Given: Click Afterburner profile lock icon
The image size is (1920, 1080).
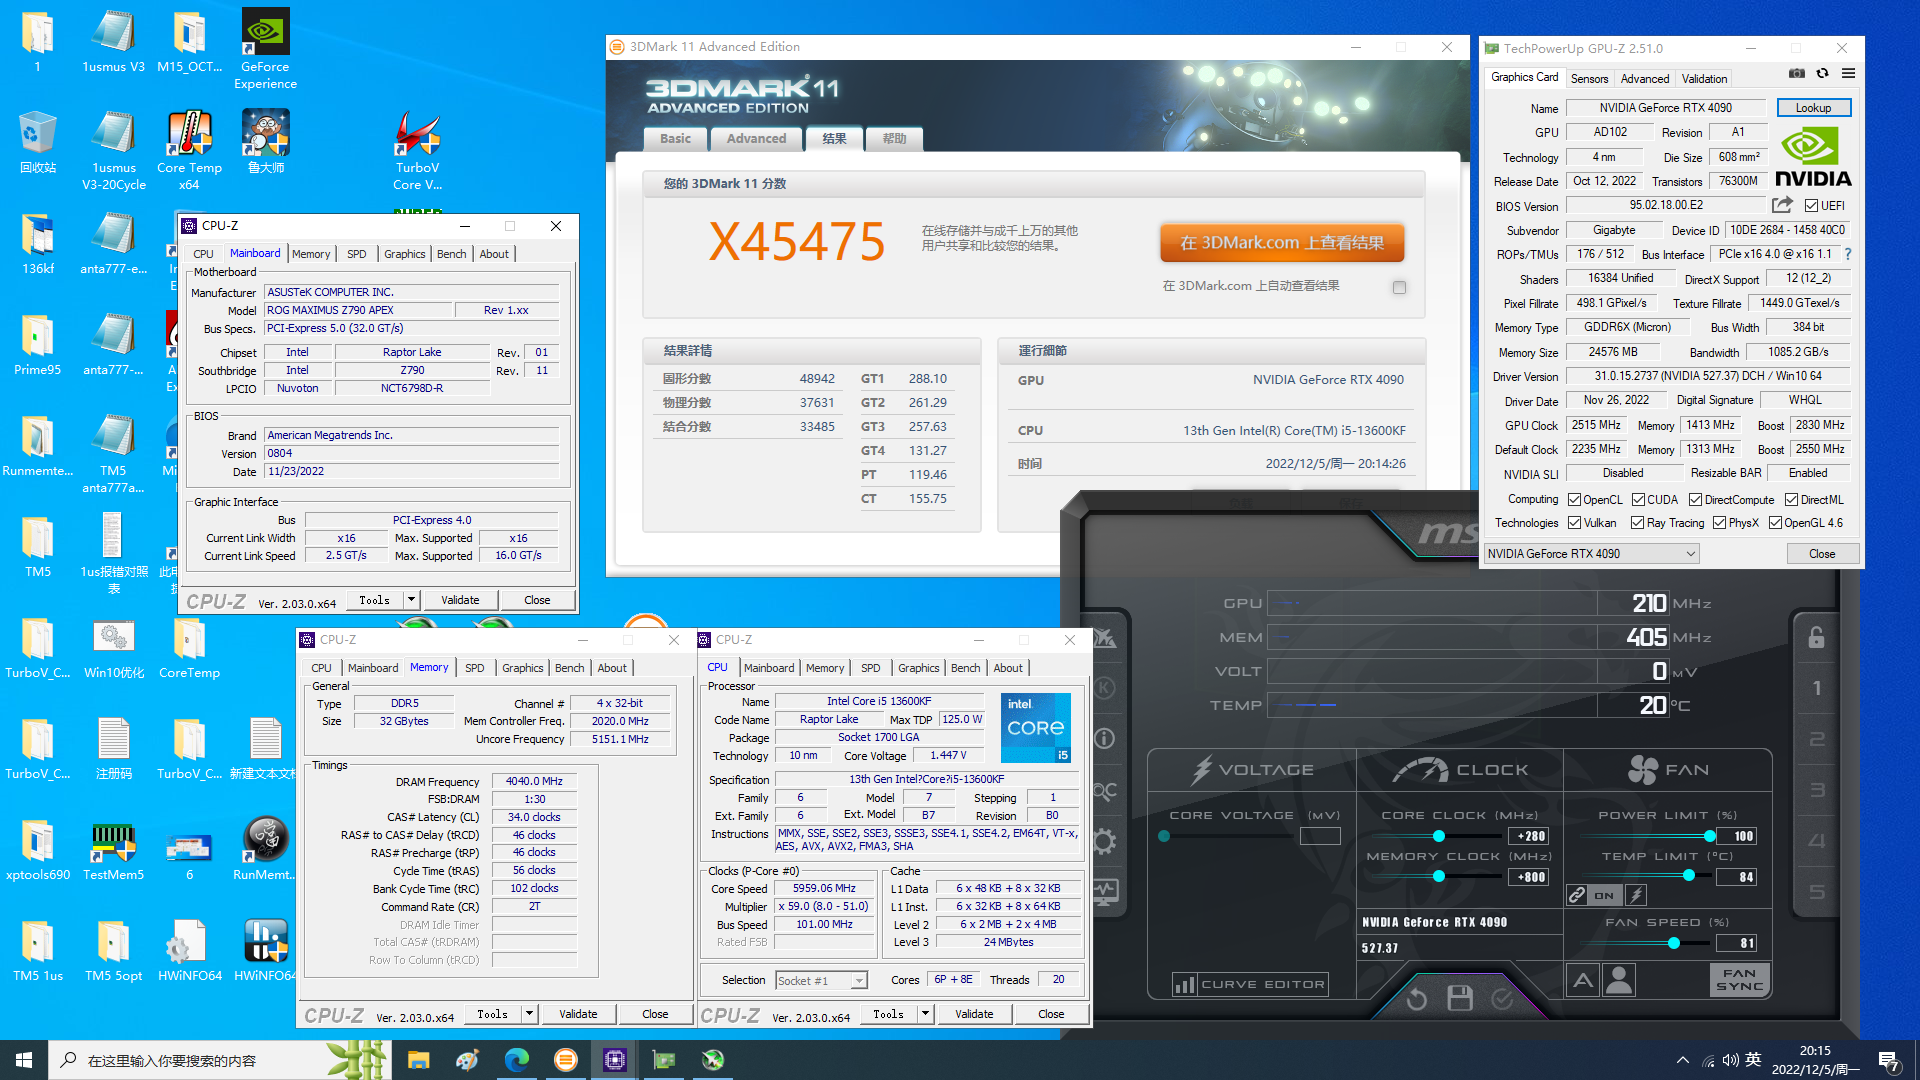Looking at the screenshot, I should tap(1817, 637).
